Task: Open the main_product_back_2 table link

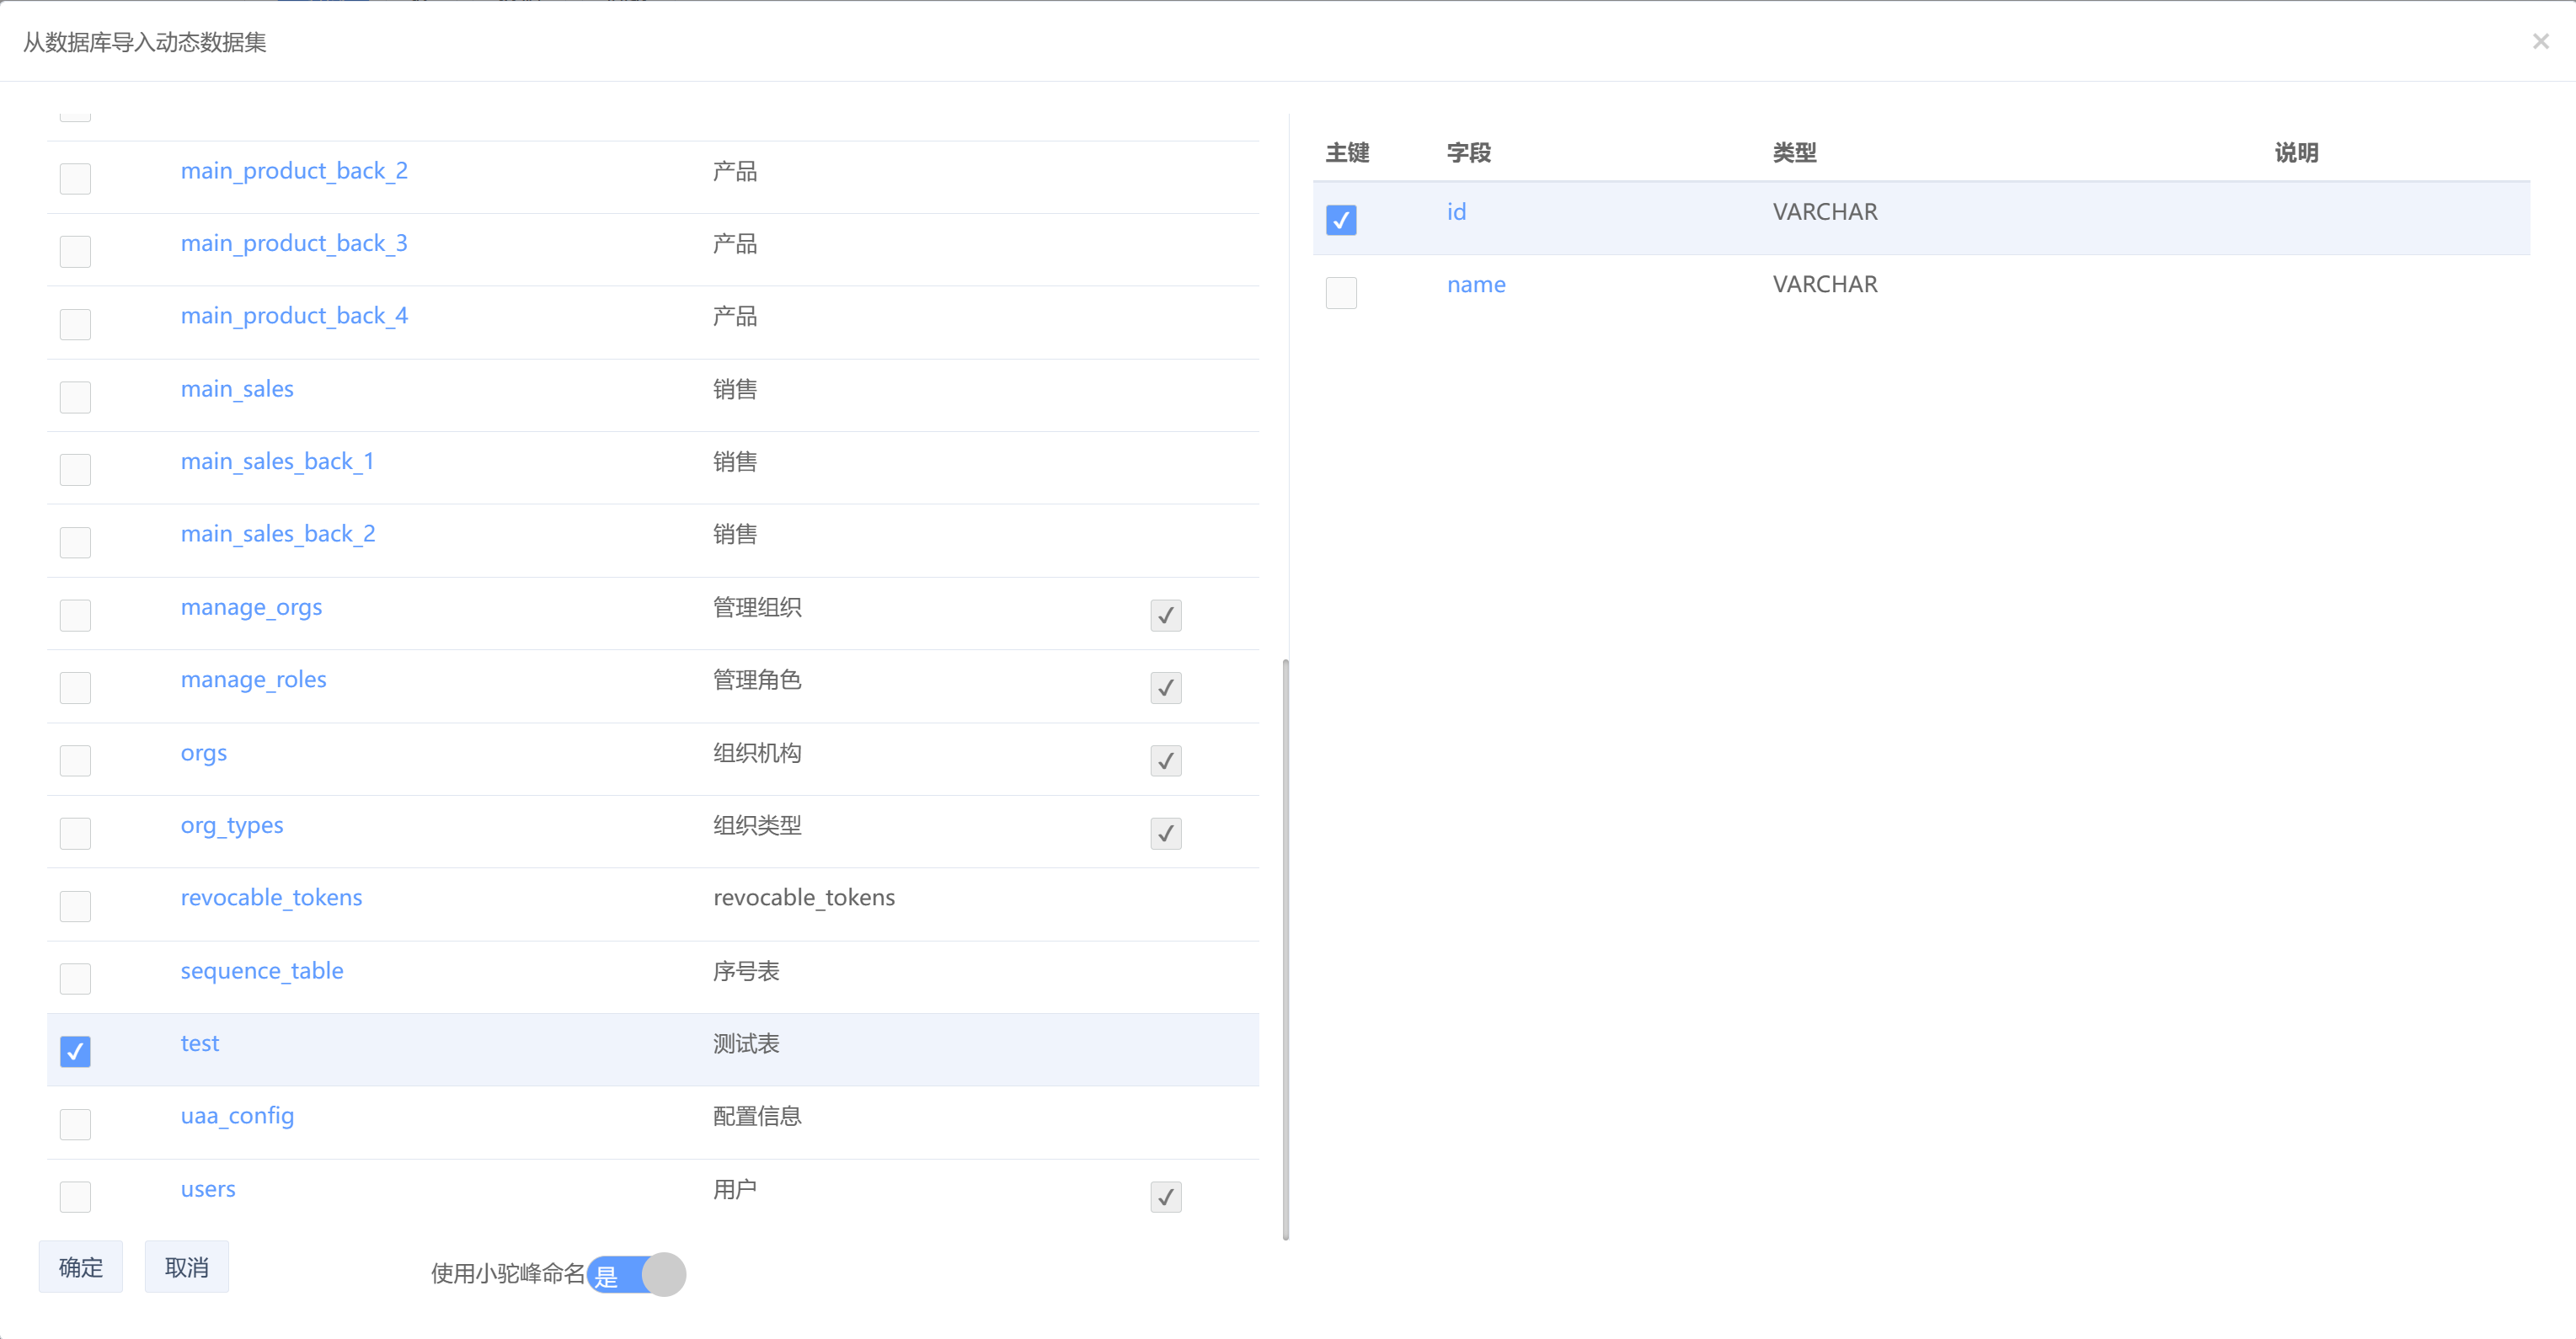Action: pos(294,171)
